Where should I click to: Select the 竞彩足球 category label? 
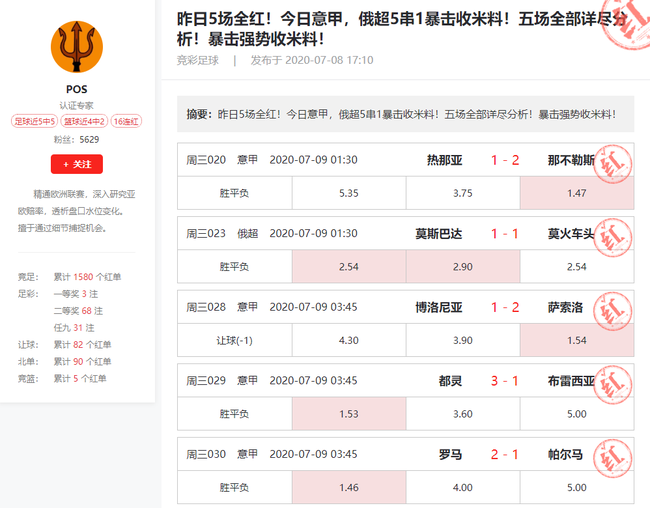tap(198, 61)
